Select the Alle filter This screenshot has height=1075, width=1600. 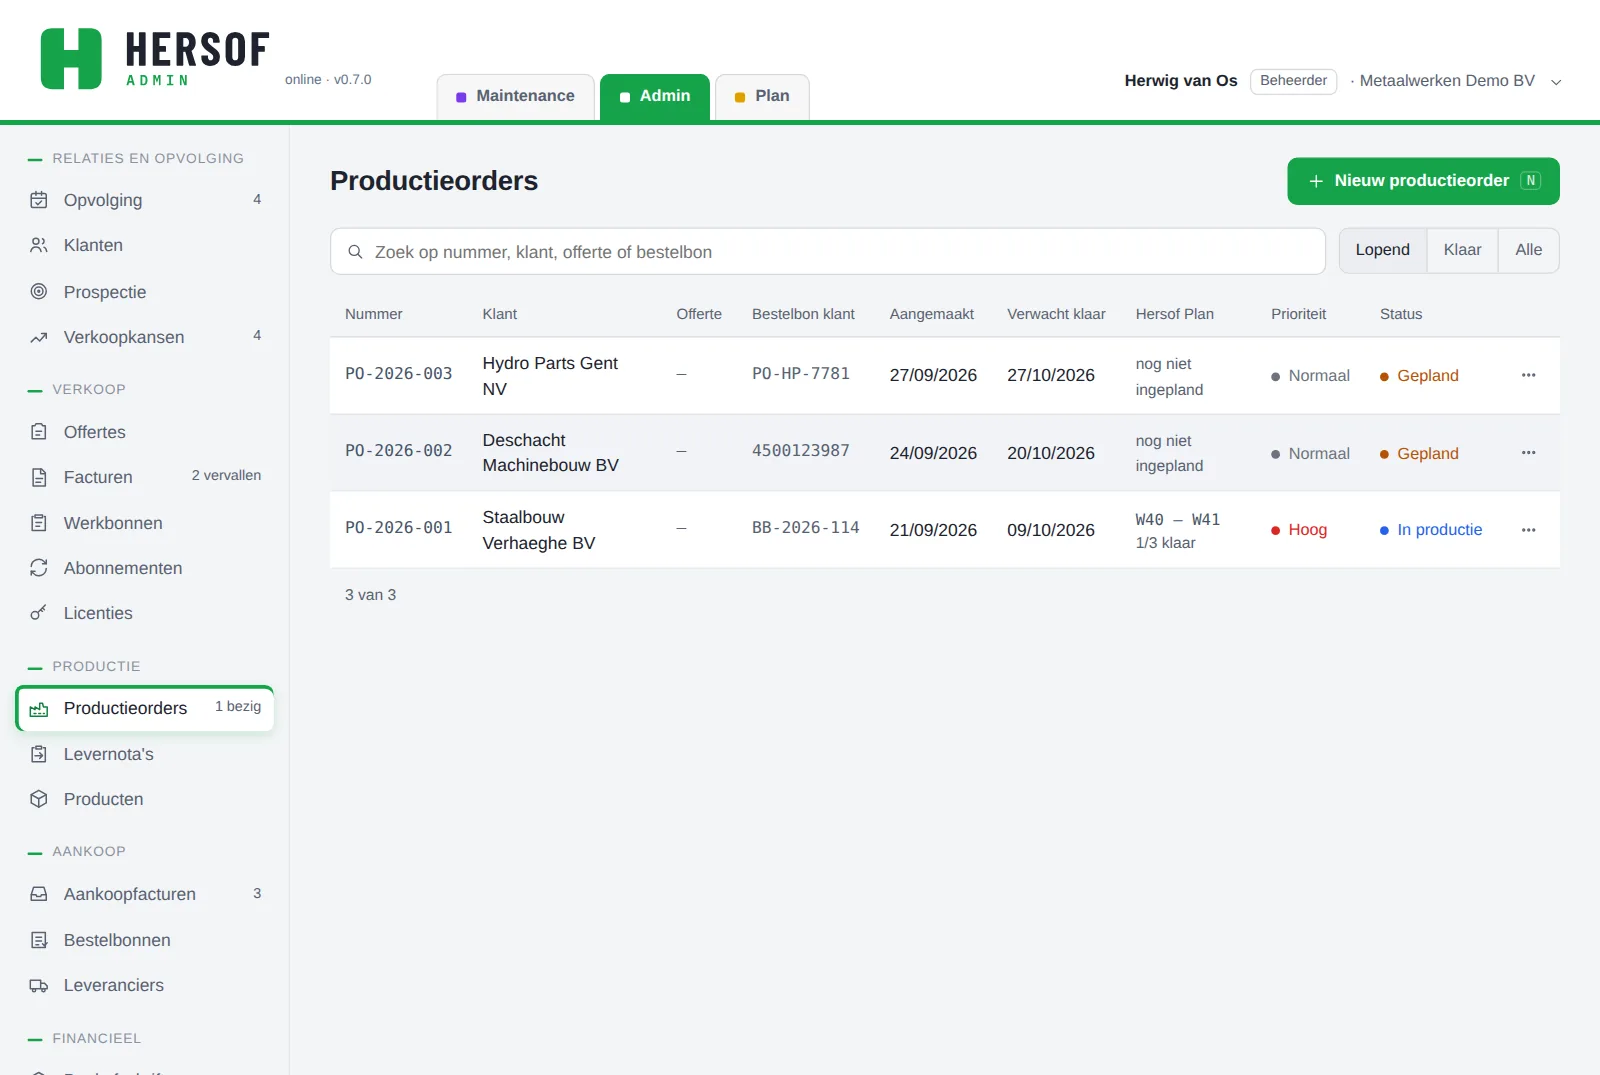click(1528, 250)
